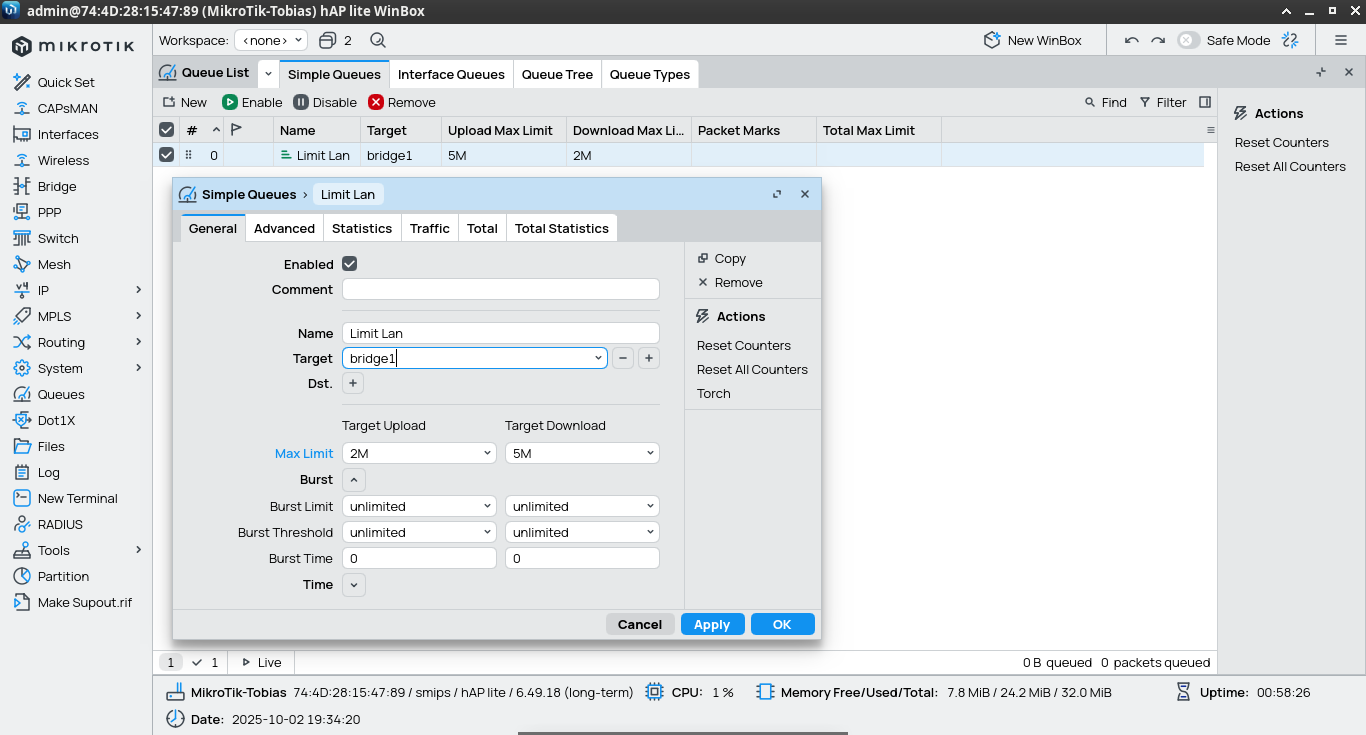This screenshot has height=735, width=1366.
Task: Click the Torch action in the dialog
Action: pos(713,393)
